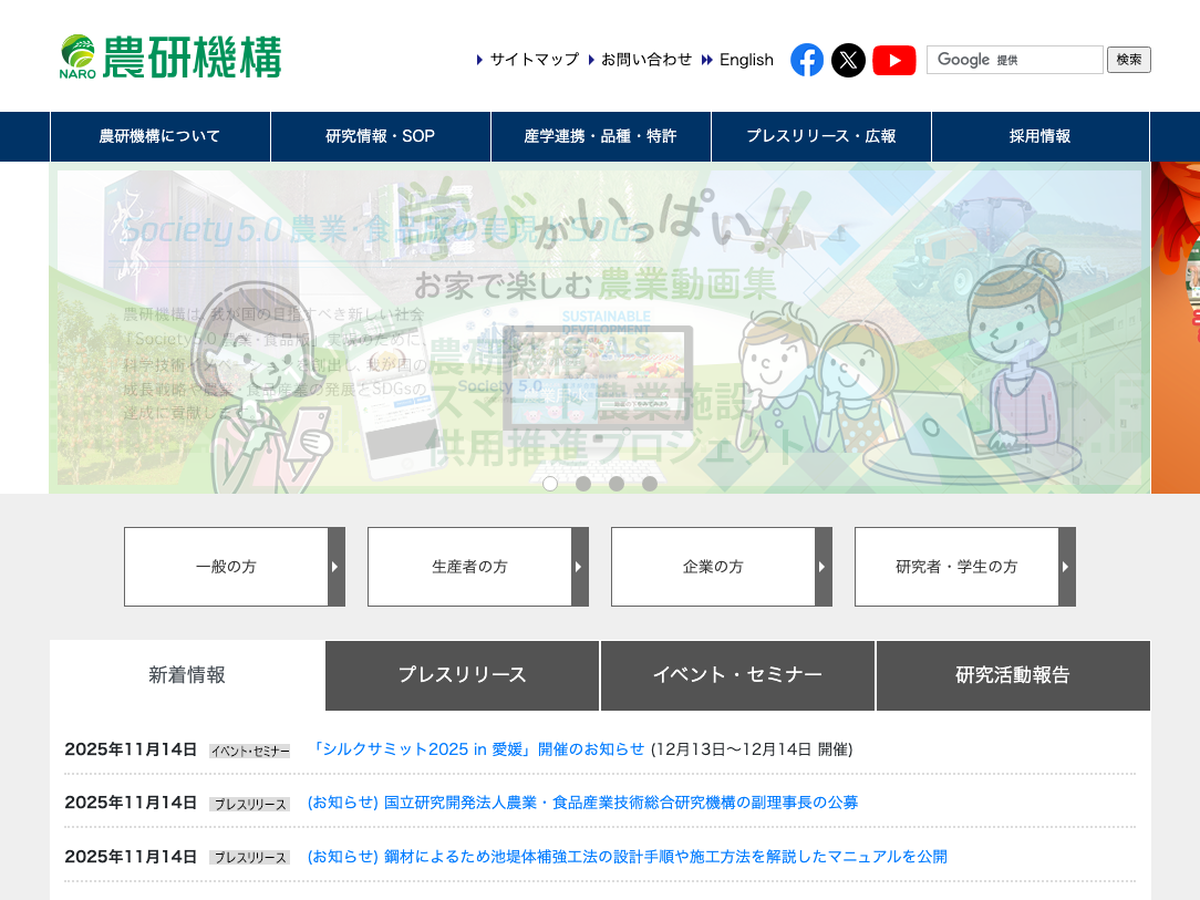Click the NARO logo in the header
1200x900 pixels.
[171, 57]
